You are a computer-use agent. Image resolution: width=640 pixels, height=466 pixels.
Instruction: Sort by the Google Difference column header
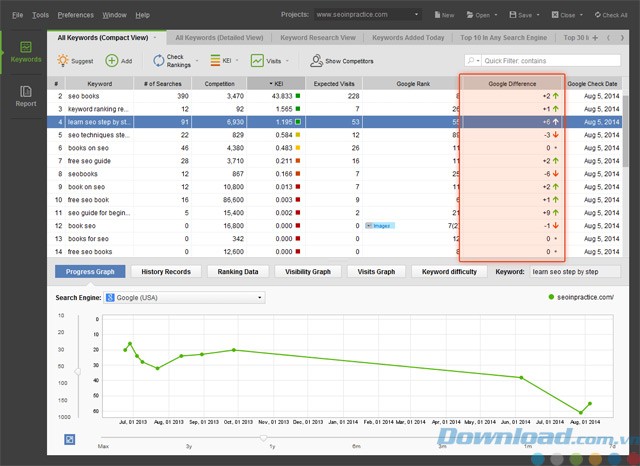click(511, 83)
